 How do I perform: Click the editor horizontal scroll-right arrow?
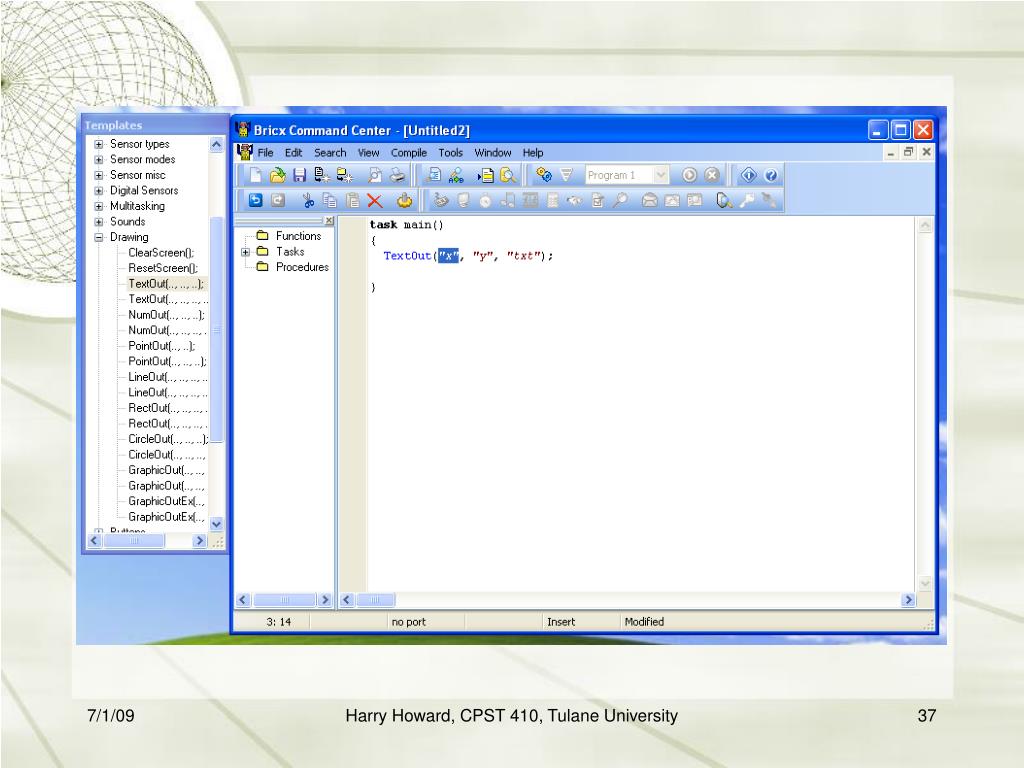point(908,600)
